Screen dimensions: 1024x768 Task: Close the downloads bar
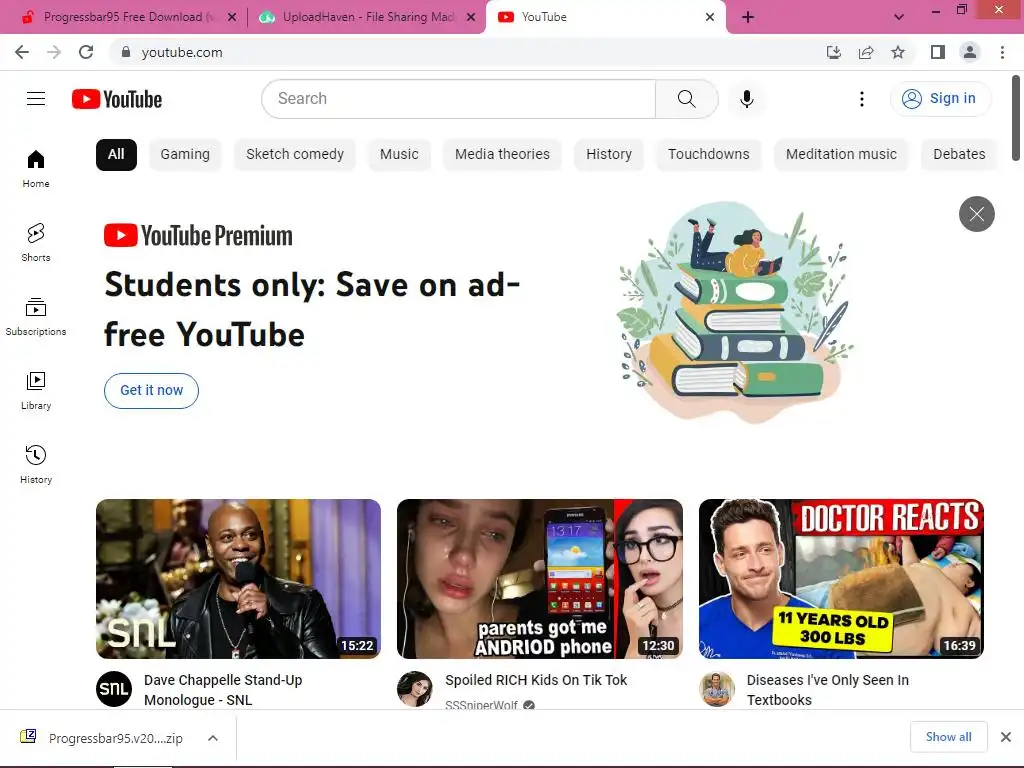click(1006, 737)
